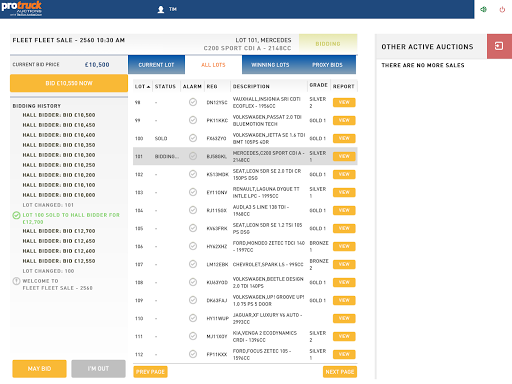
Task: View report for lot 101 Mercedes
Action: pos(344,156)
